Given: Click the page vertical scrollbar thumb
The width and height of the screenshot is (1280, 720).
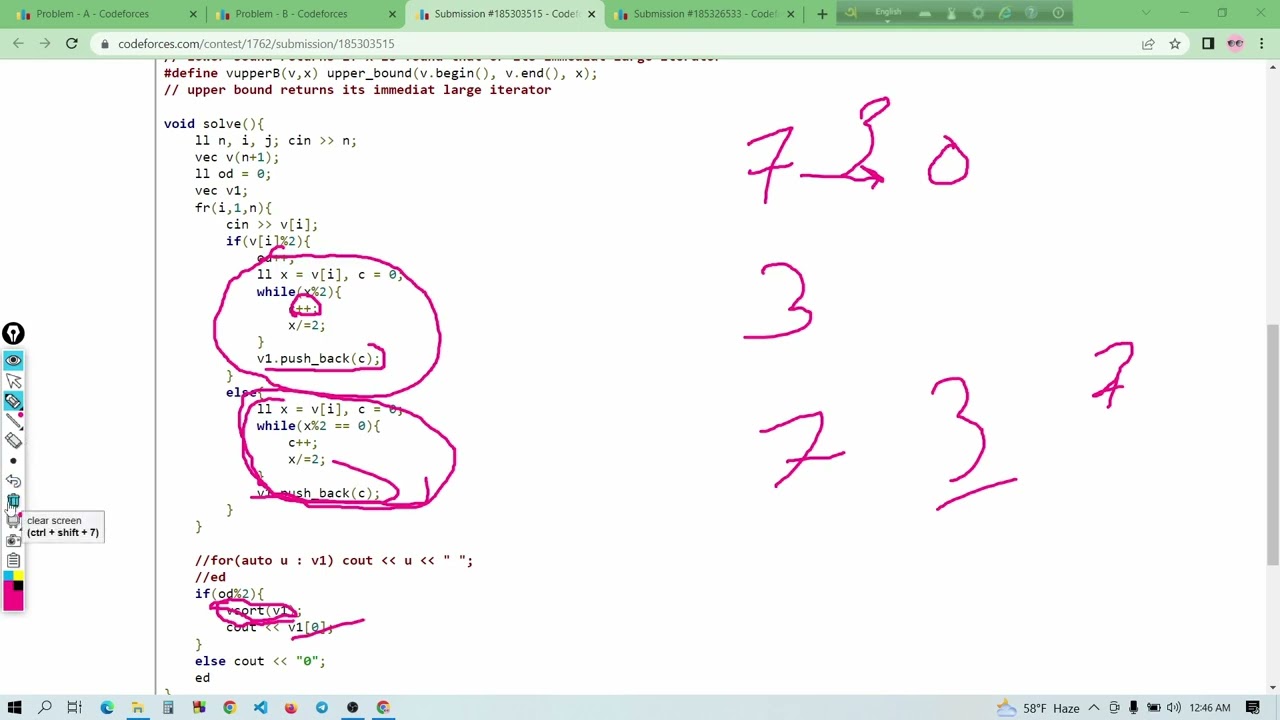Looking at the screenshot, I should point(1273,444).
